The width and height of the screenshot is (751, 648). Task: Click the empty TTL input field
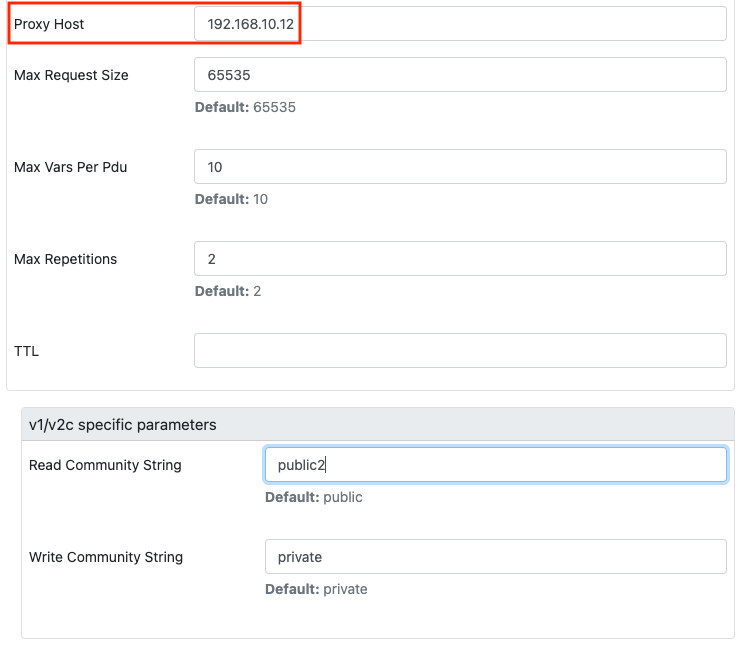click(460, 351)
